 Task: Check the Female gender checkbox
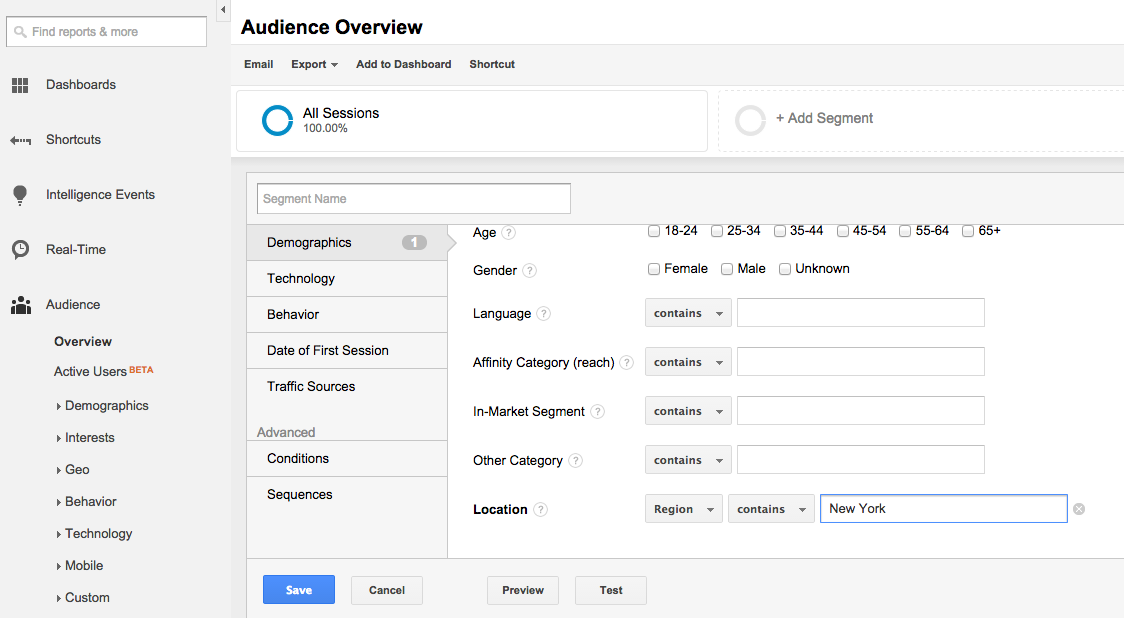tap(654, 269)
